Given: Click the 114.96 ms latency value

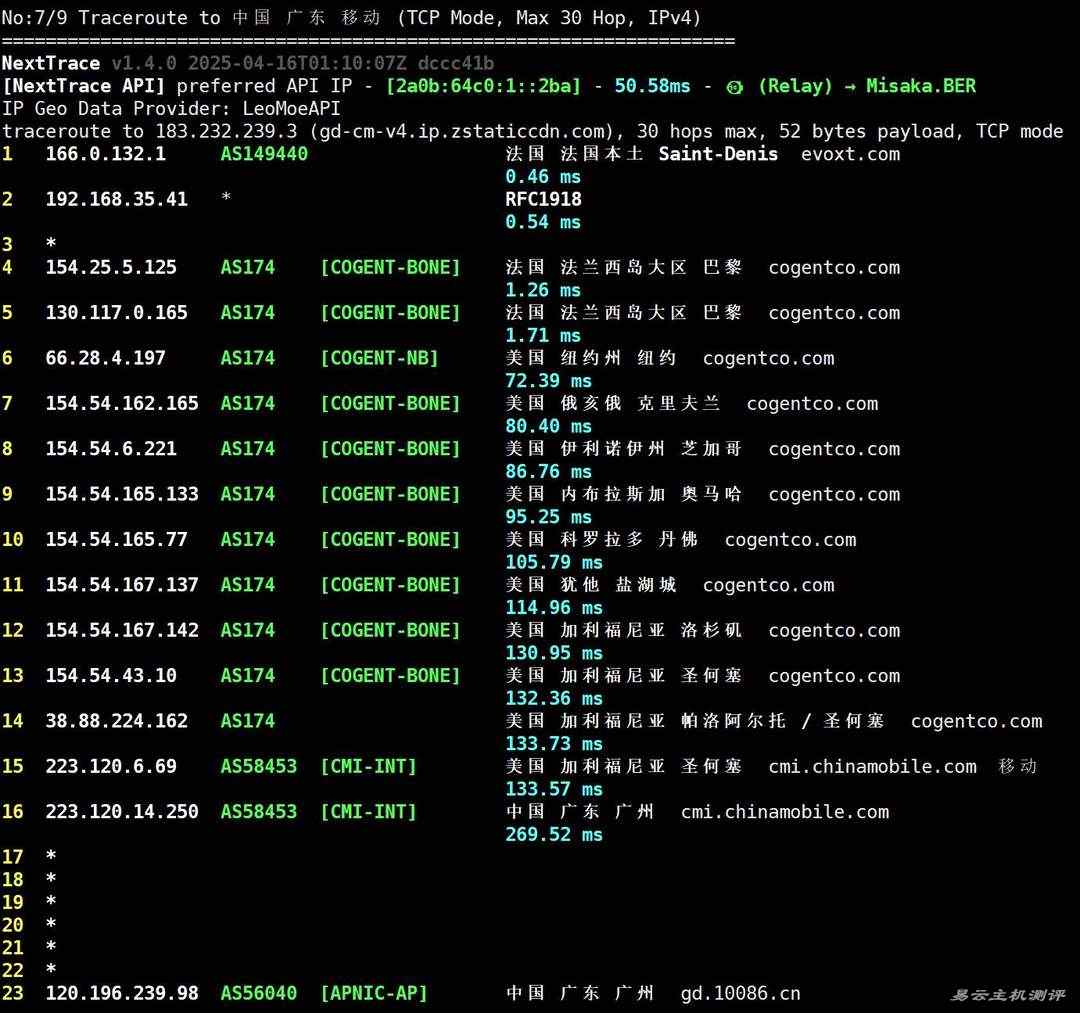Looking at the screenshot, I should coord(554,607).
